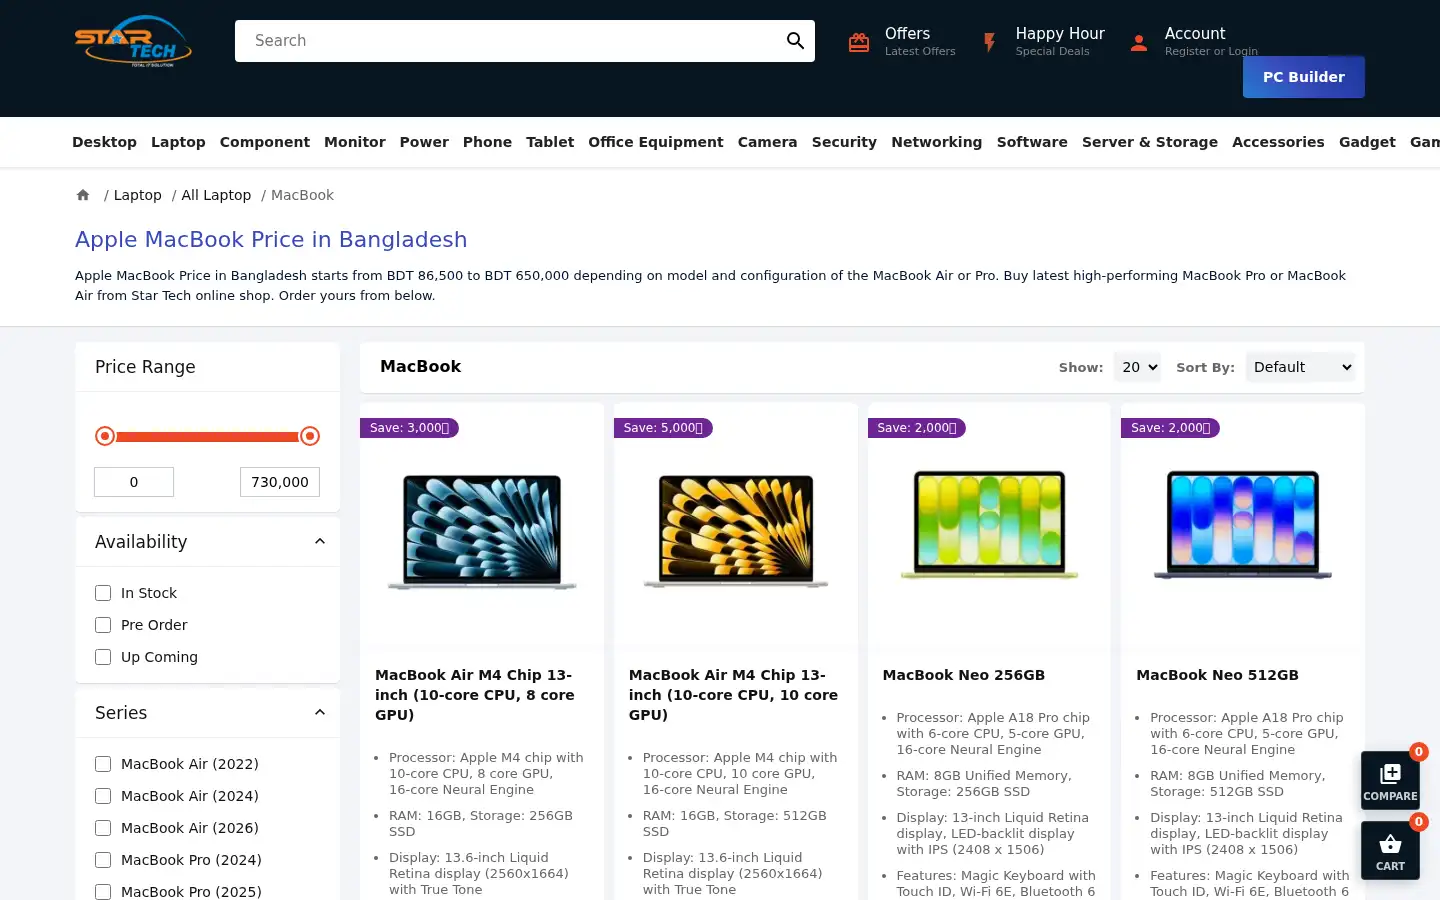Click the 'MacBook' breadcrumb text
Image resolution: width=1440 pixels, height=900 pixels.
[302, 195]
